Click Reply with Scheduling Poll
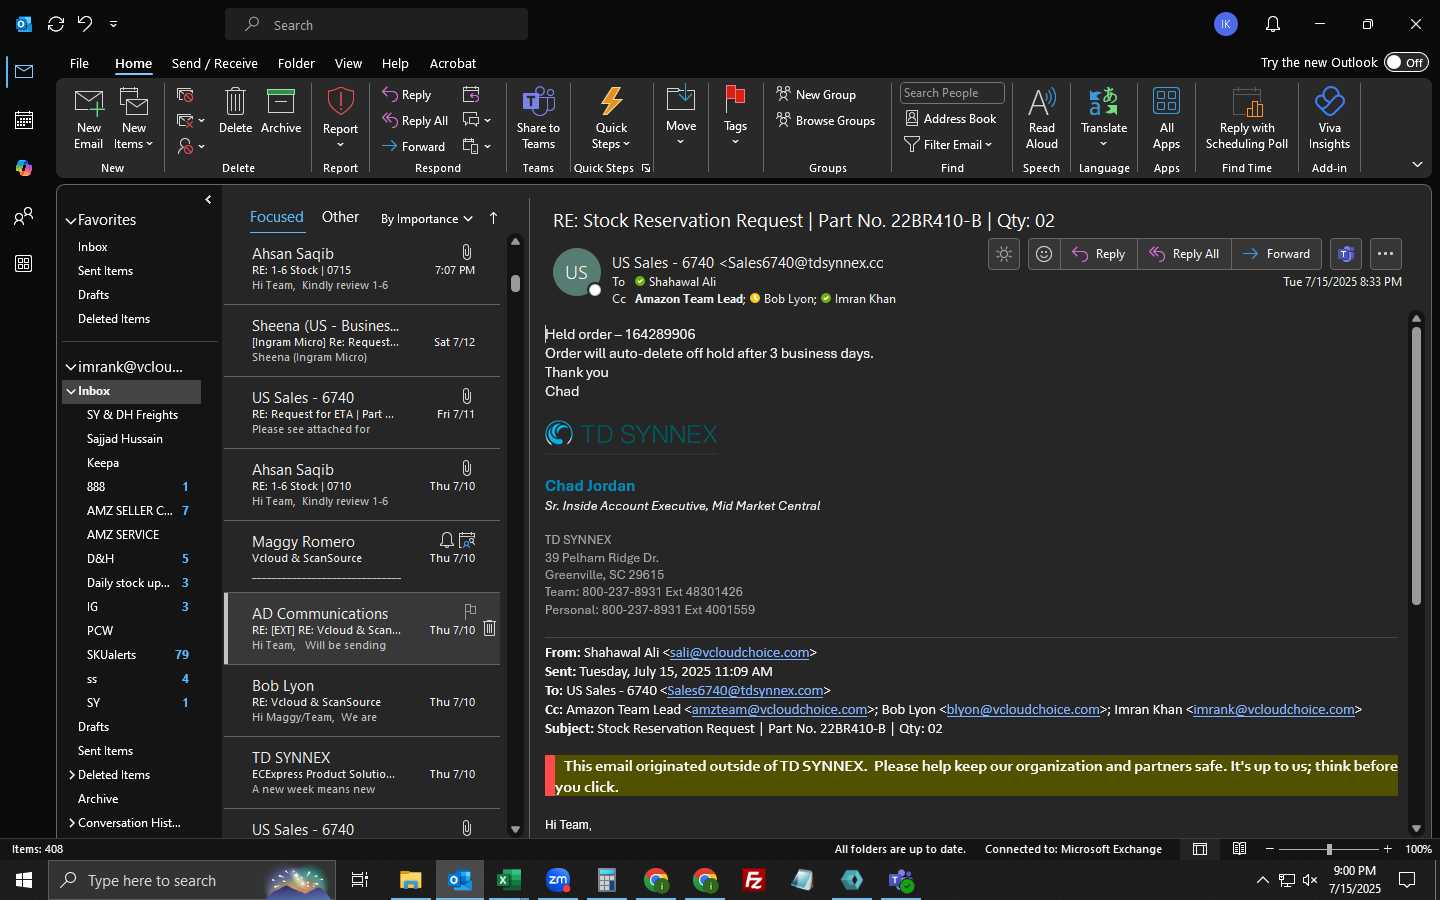This screenshot has height=900, width=1440. (1247, 119)
